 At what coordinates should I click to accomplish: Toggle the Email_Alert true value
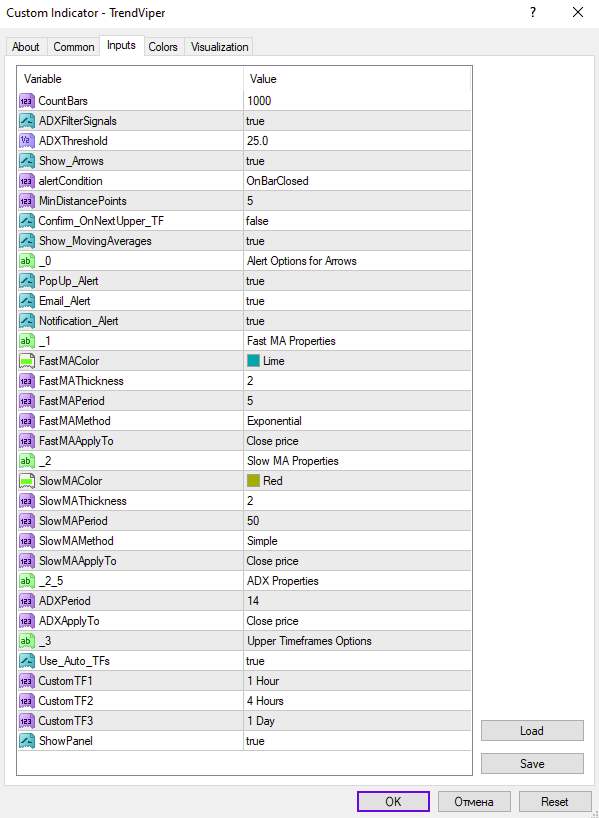(357, 301)
